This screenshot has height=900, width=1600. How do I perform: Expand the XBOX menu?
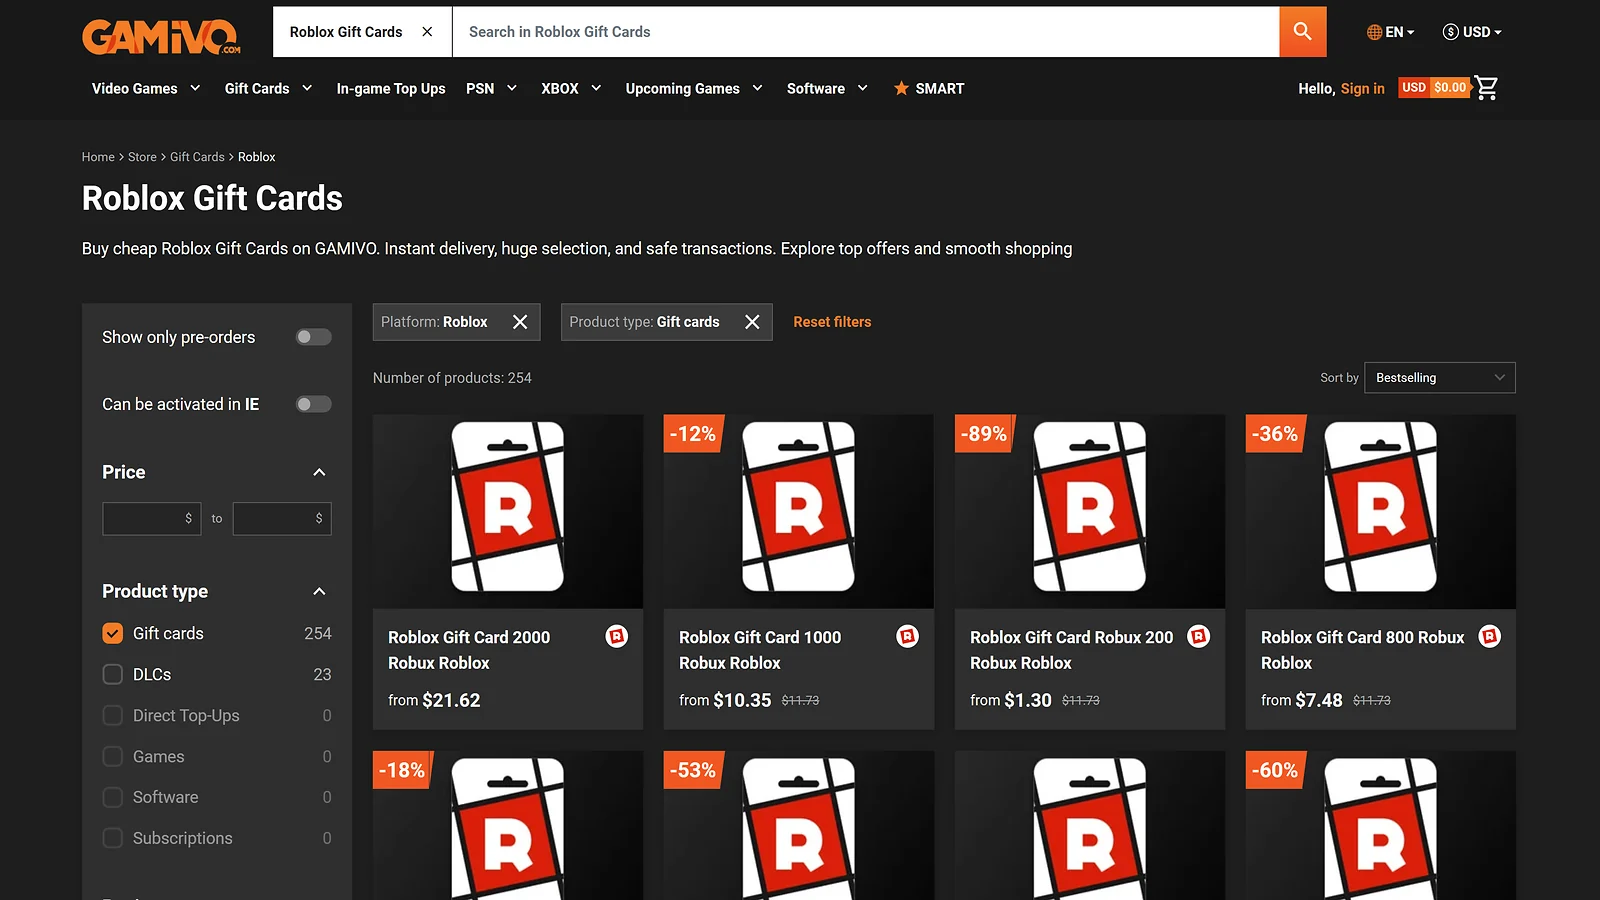pyautogui.click(x=571, y=88)
